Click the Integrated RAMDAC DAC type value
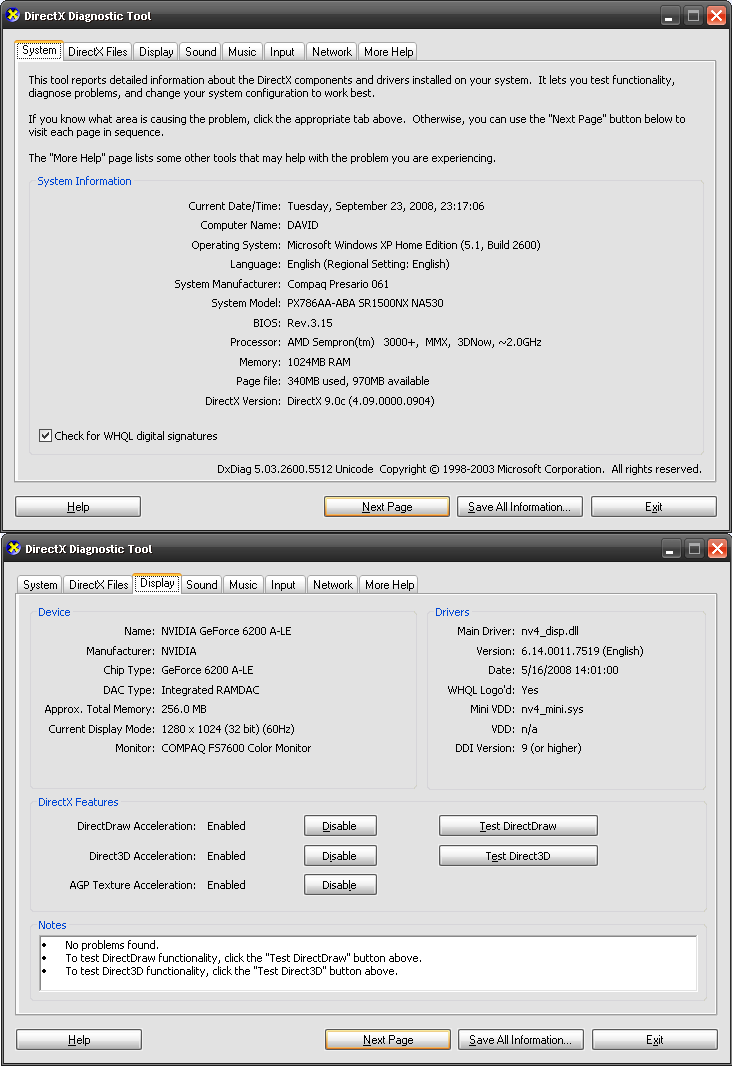 210,690
